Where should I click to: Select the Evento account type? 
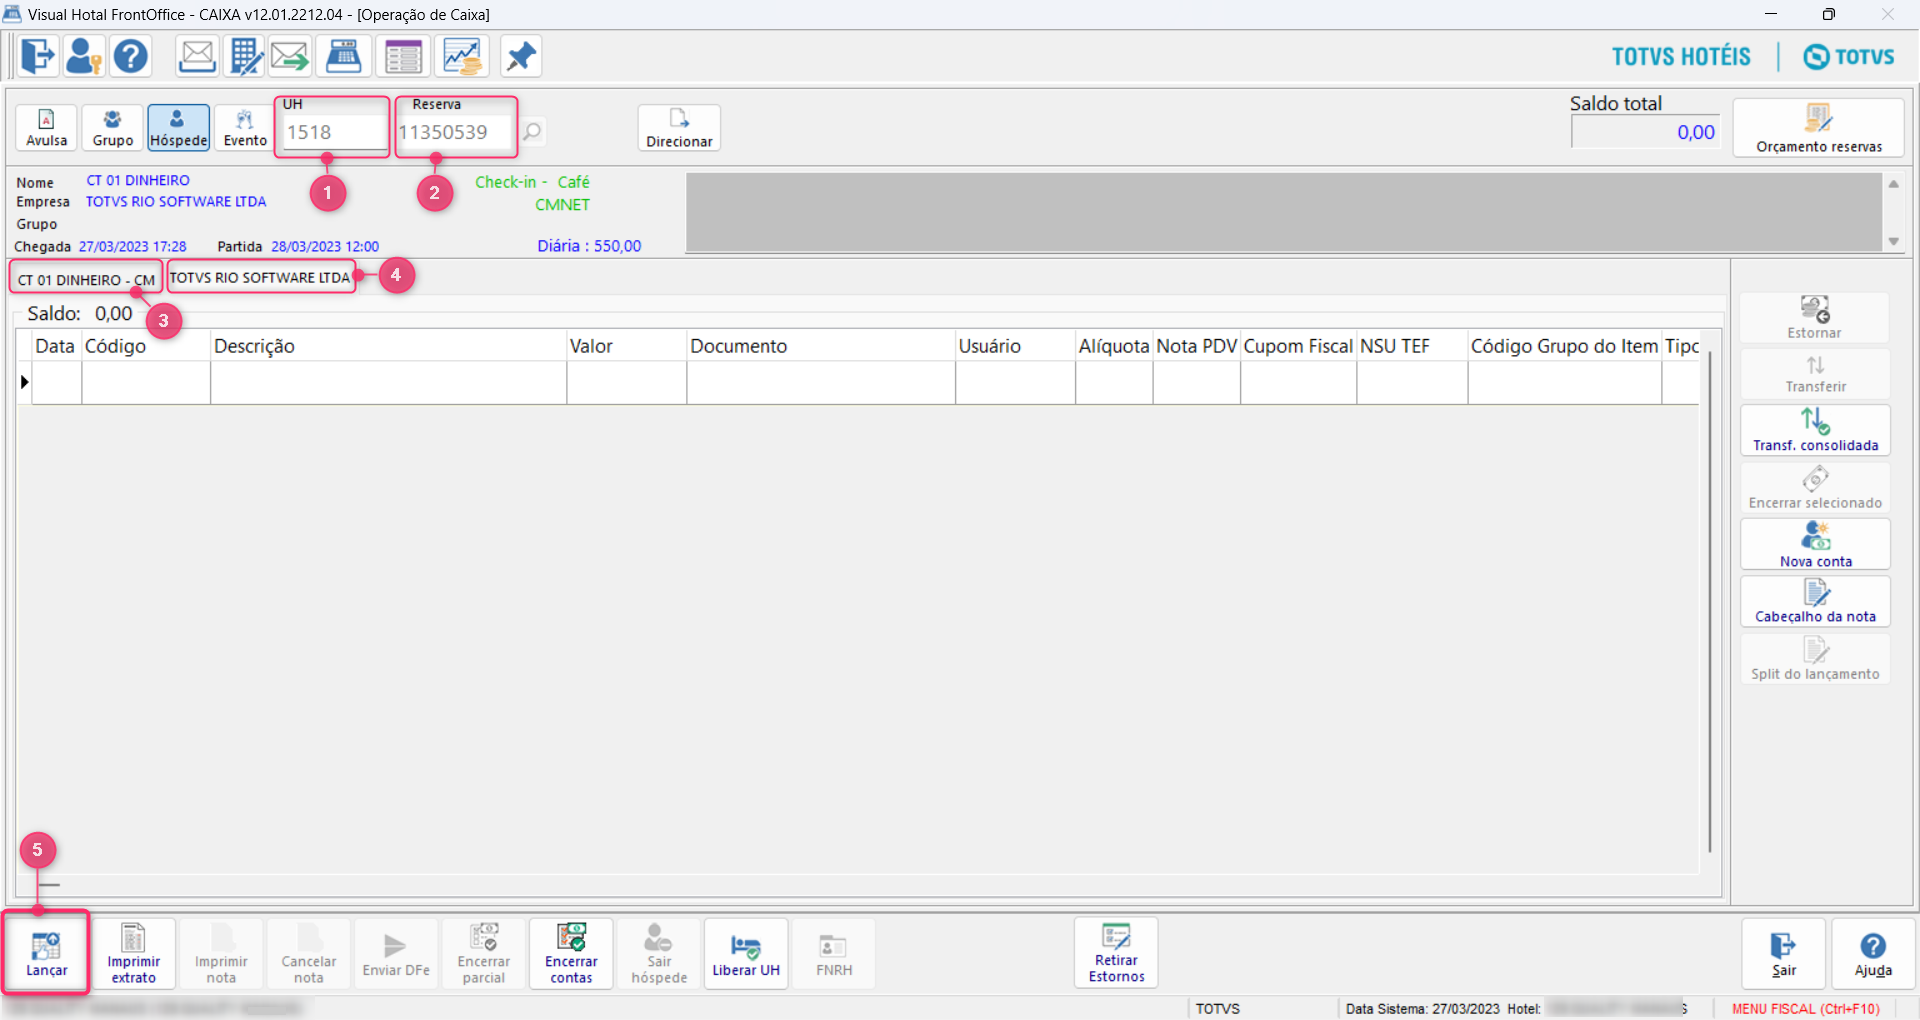pos(245,128)
